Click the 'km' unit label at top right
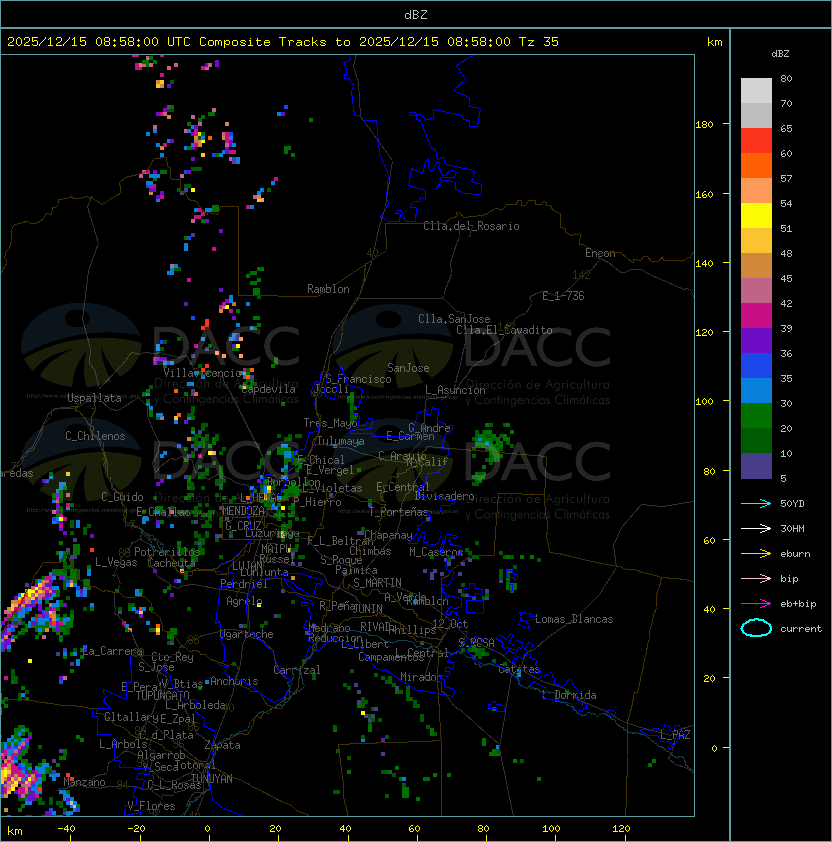Image resolution: width=832 pixels, height=842 pixels. 714,42
